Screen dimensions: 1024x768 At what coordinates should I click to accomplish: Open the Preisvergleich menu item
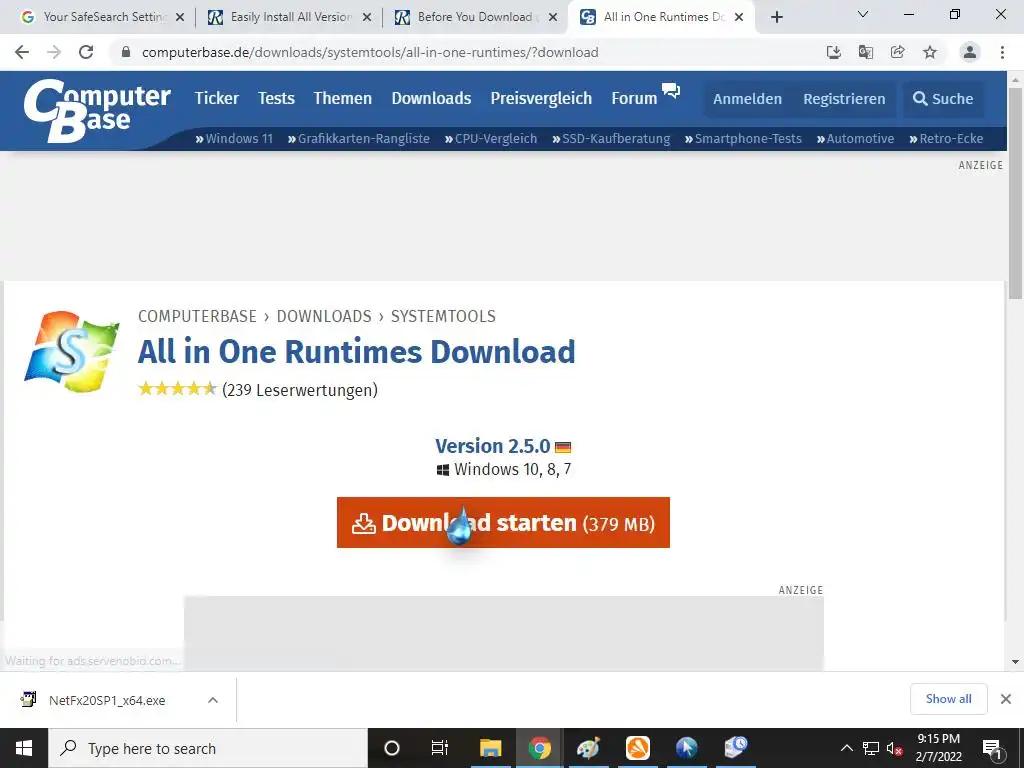click(541, 98)
